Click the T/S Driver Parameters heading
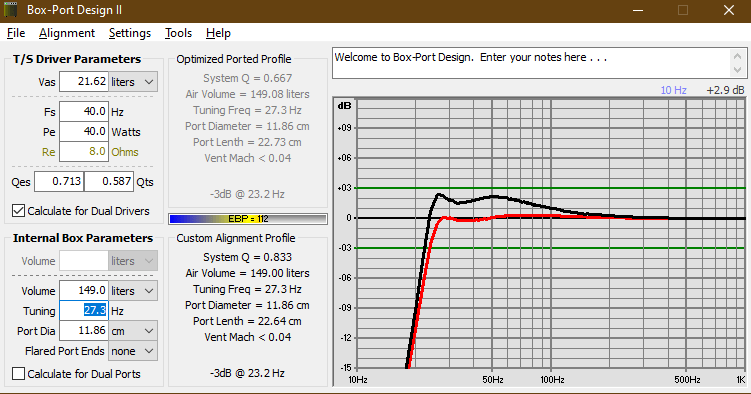This screenshot has height=394, width=751. (x=77, y=59)
